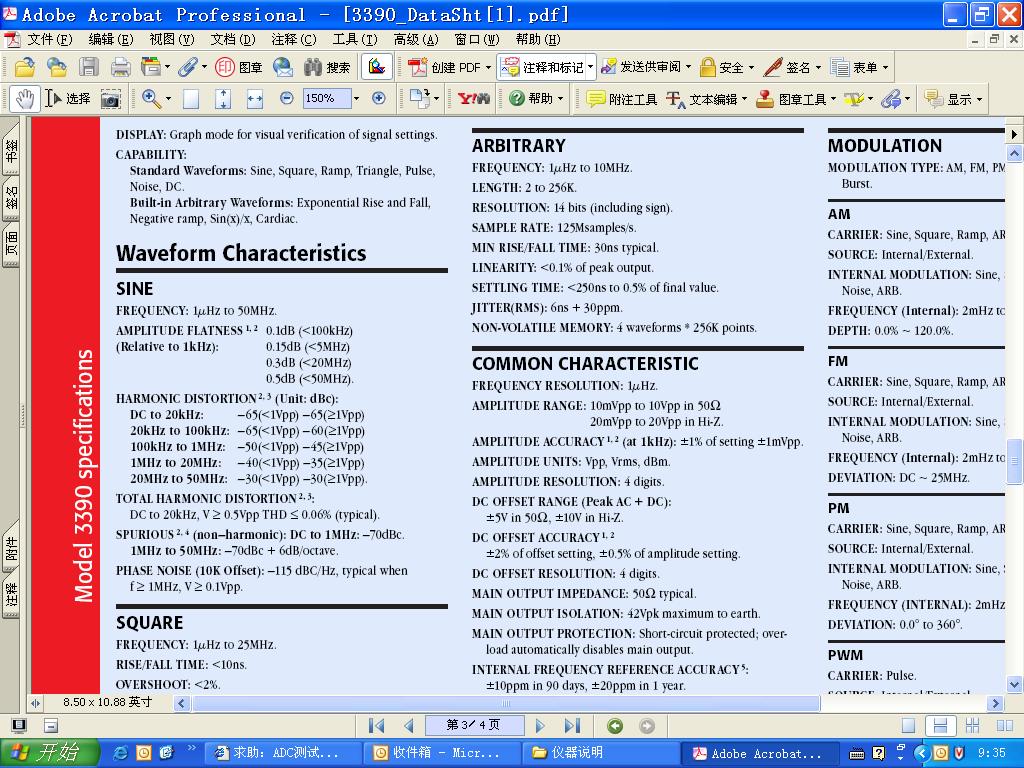Open the 高级(A) menu
1024x768 pixels.
(x=416, y=39)
